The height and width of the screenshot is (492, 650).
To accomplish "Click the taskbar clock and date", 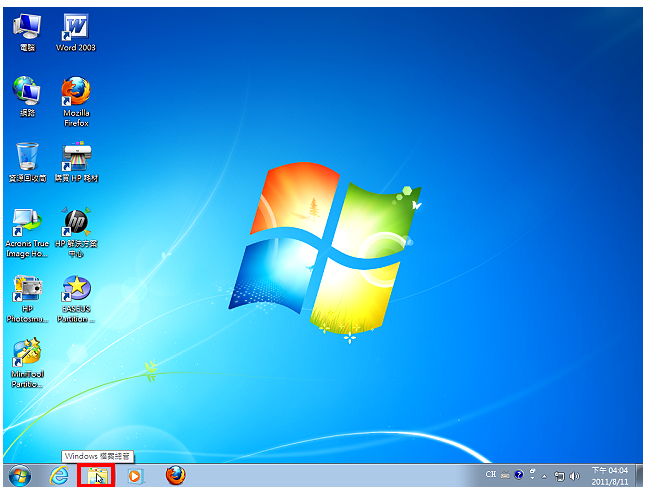I will point(610,476).
